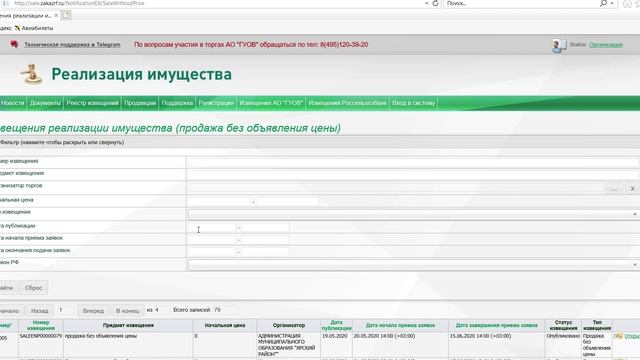Viewport: 640px width, 360px height.
Task: Focus the Дата публикации end field
Action: [265, 227]
